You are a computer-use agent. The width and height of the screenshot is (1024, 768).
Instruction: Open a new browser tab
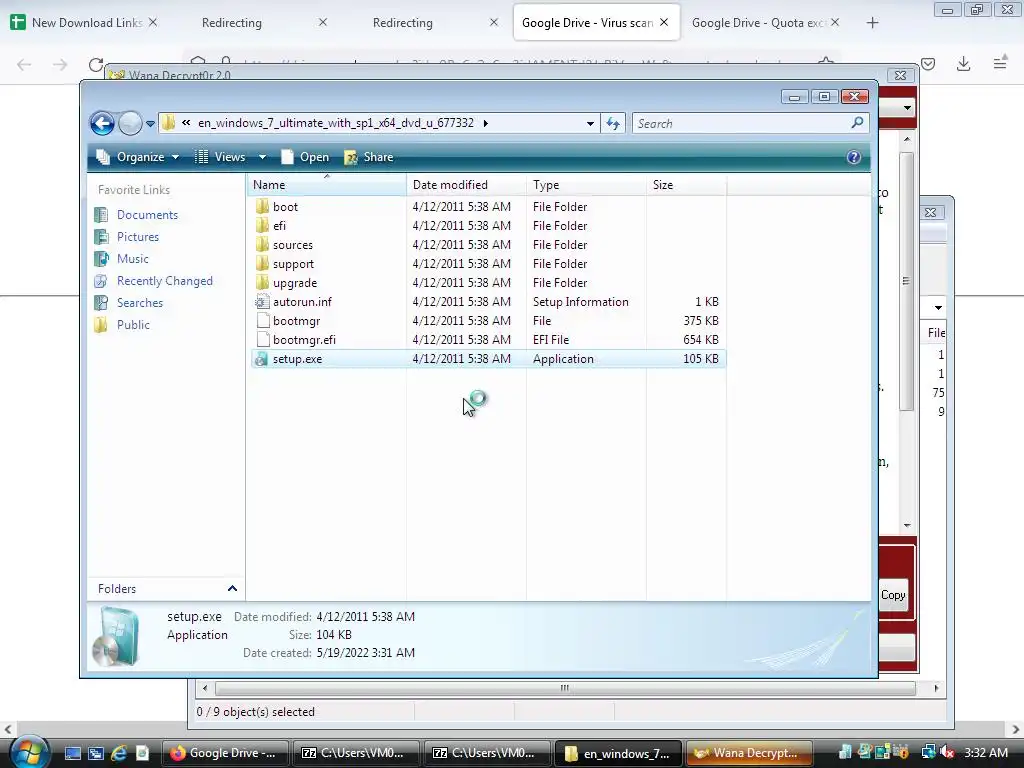click(x=872, y=23)
